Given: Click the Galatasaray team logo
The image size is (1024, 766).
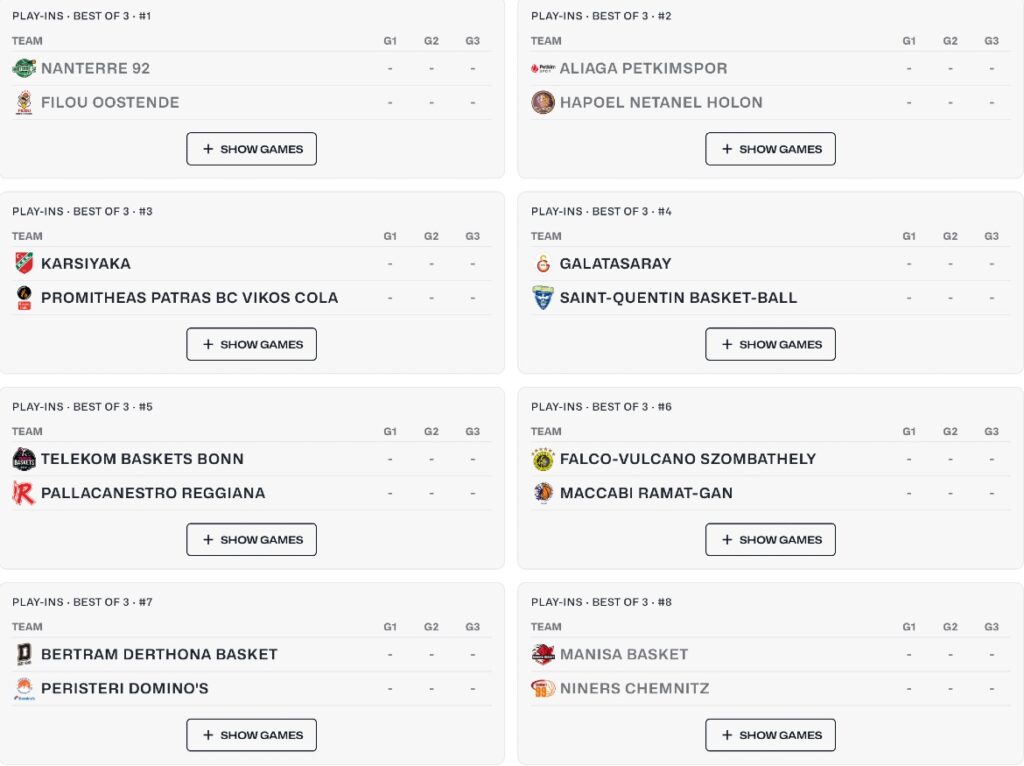Looking at the screenshot, I should coord(543,263).
